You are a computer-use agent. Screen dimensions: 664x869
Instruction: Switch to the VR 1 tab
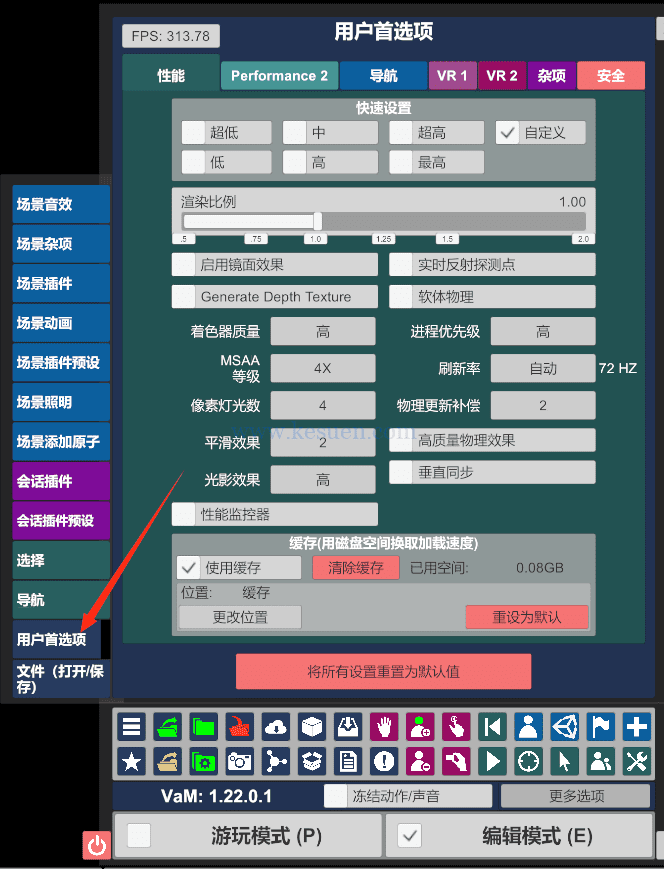click(452, 75)
